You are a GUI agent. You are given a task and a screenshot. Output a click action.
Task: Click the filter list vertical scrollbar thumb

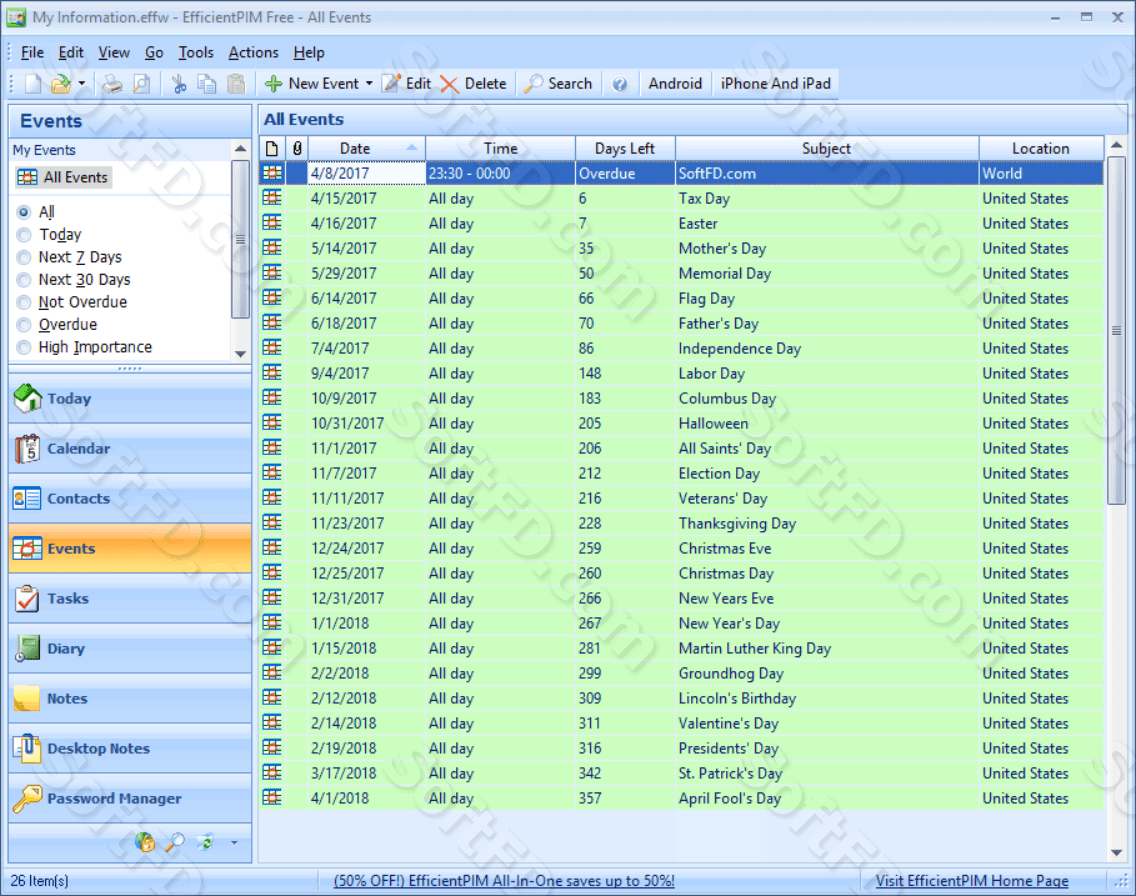[241, 239]
